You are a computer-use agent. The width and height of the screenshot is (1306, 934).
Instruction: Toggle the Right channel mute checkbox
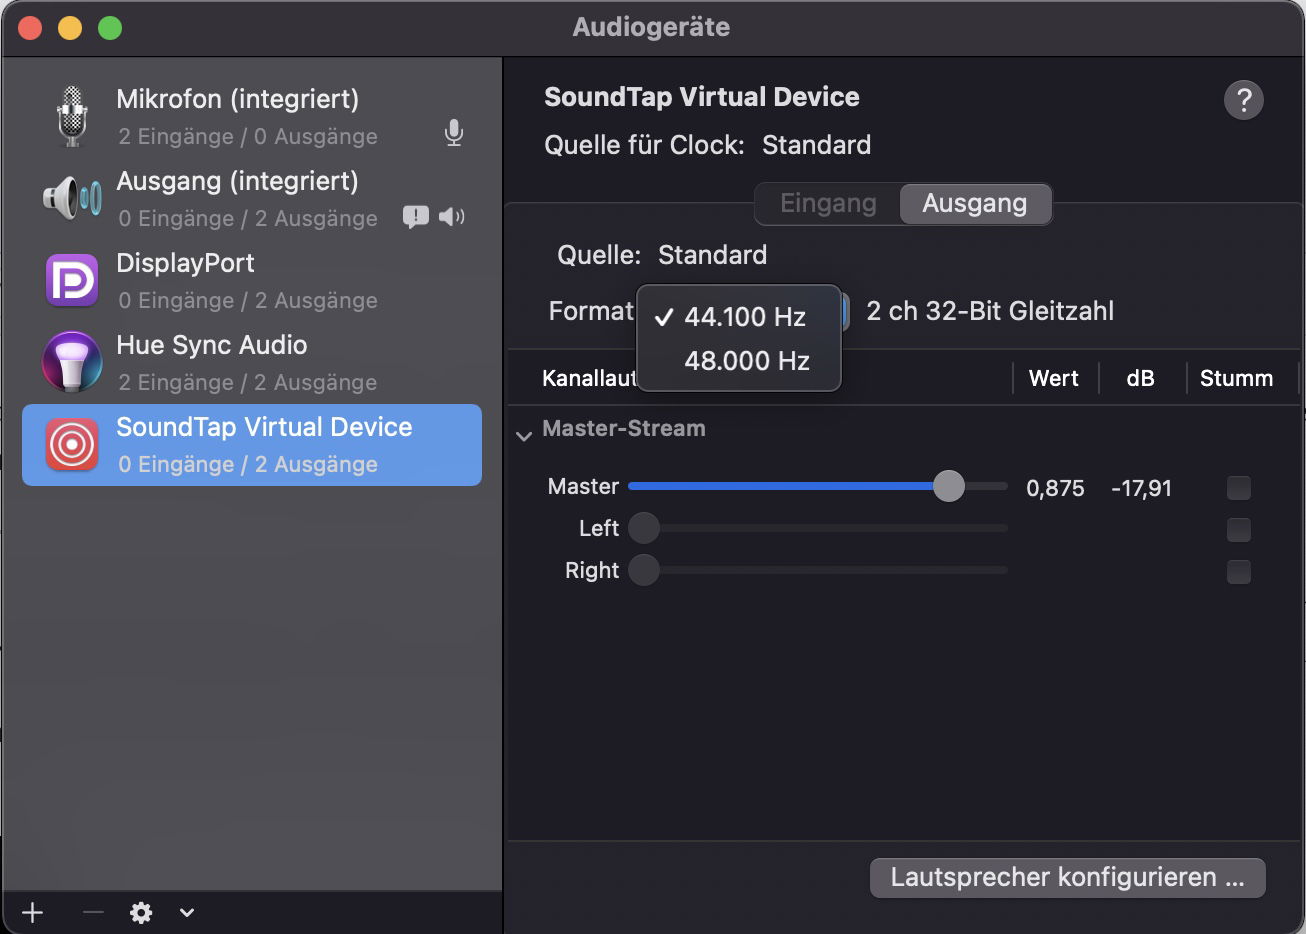point(1239,572)
